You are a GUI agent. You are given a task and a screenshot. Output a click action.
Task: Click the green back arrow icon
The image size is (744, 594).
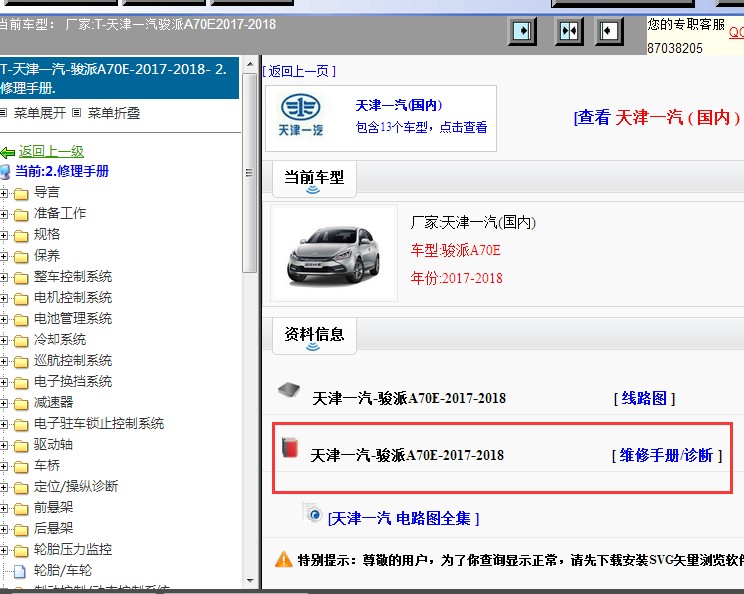tap(8, 152)
